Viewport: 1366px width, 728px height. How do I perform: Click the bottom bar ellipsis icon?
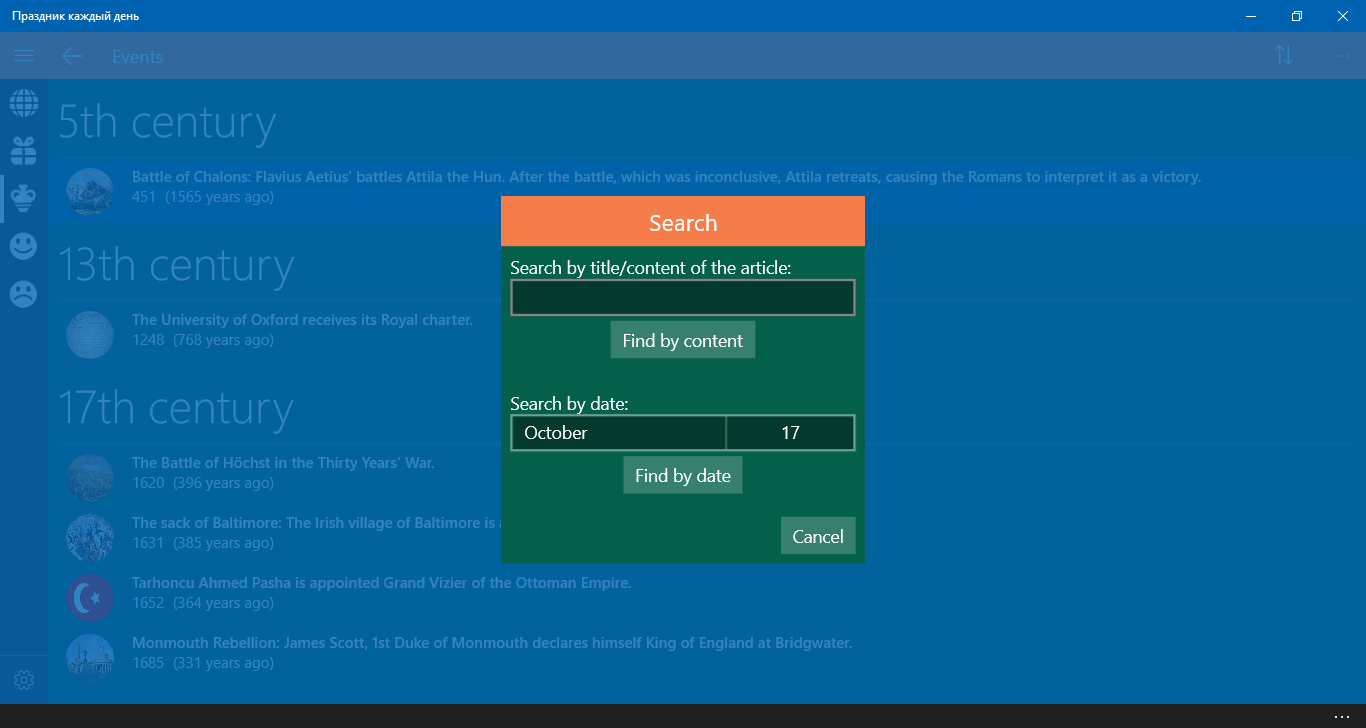click(x=1342, y=716)
